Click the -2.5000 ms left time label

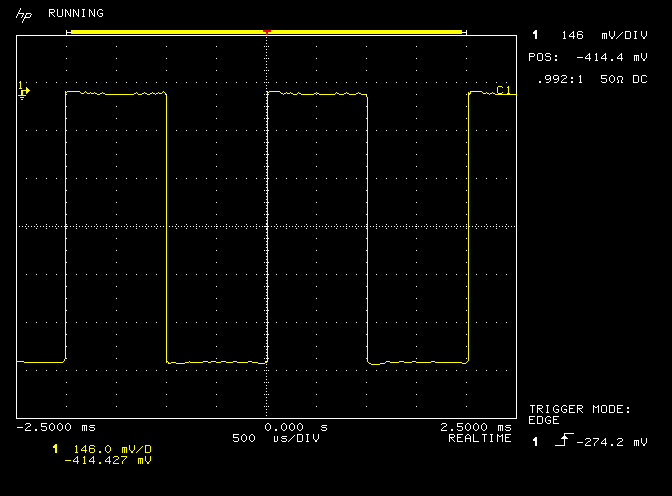(49, 427)
